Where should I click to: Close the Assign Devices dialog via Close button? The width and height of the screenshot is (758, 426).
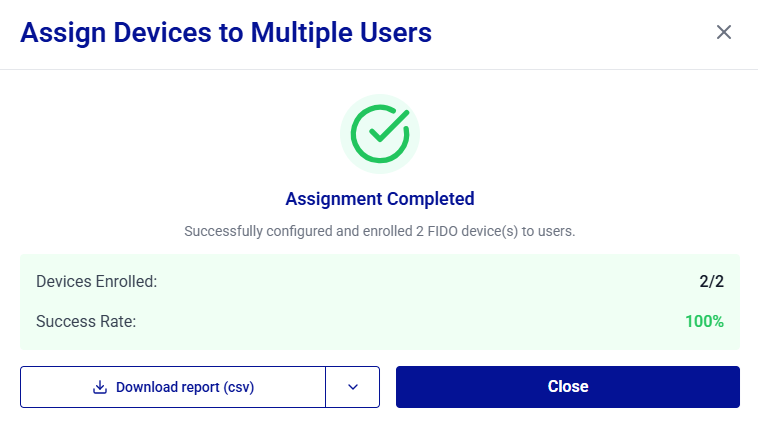coord(568,387)
